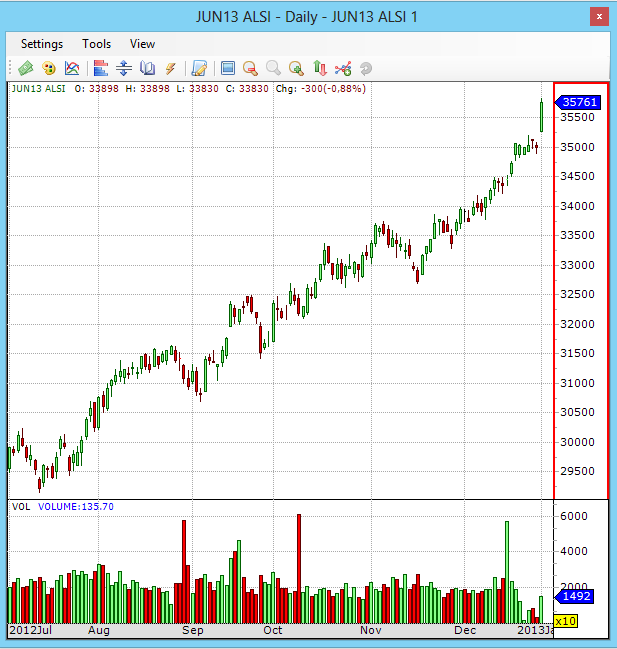Click the blue 35761 current price label

click(x=579, y=102)
